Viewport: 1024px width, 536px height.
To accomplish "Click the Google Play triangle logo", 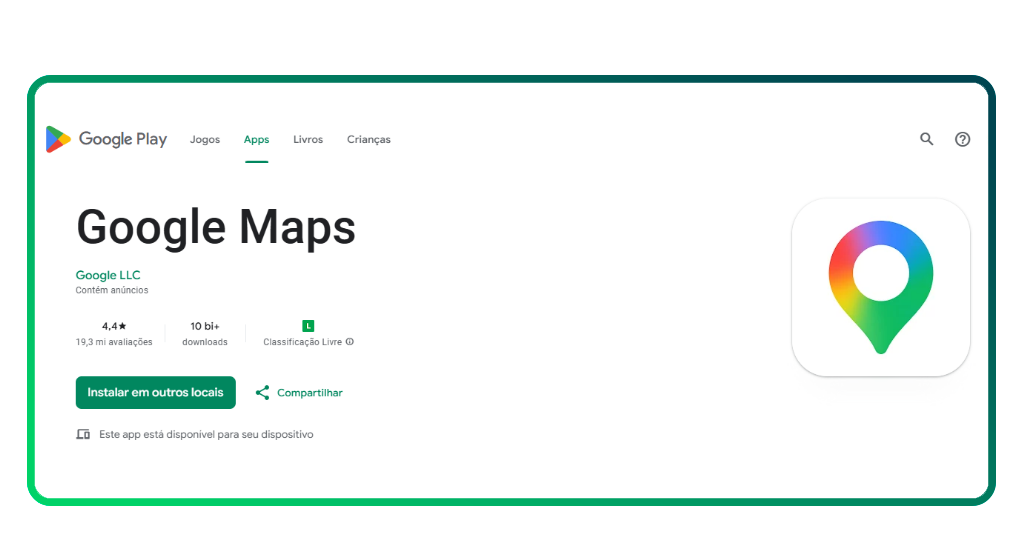I will 58,140.
